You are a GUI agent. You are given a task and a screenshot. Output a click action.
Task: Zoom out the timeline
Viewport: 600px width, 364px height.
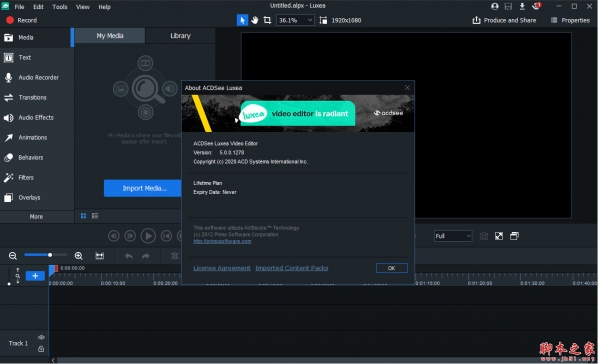tap(13, 256)
